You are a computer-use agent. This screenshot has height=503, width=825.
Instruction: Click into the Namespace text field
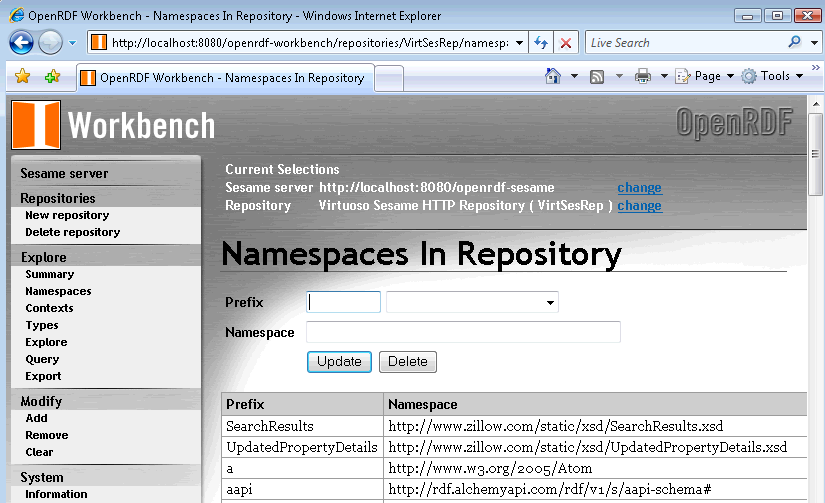[x=463, y=332]
